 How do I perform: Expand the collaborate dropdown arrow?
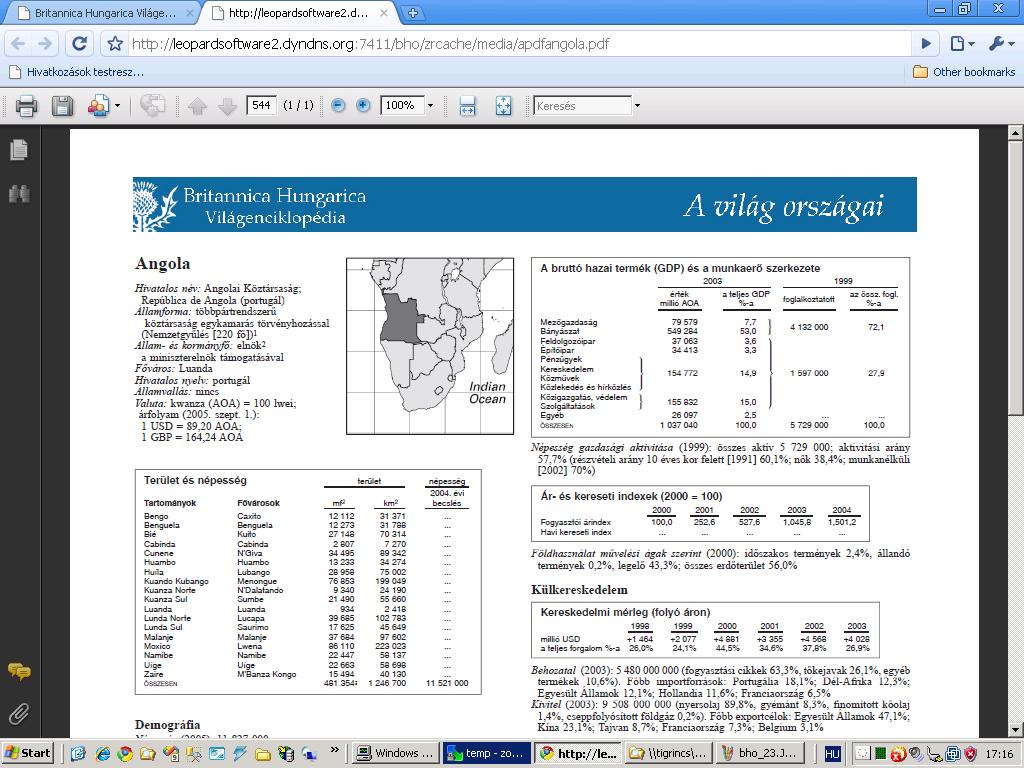(117, 106)
